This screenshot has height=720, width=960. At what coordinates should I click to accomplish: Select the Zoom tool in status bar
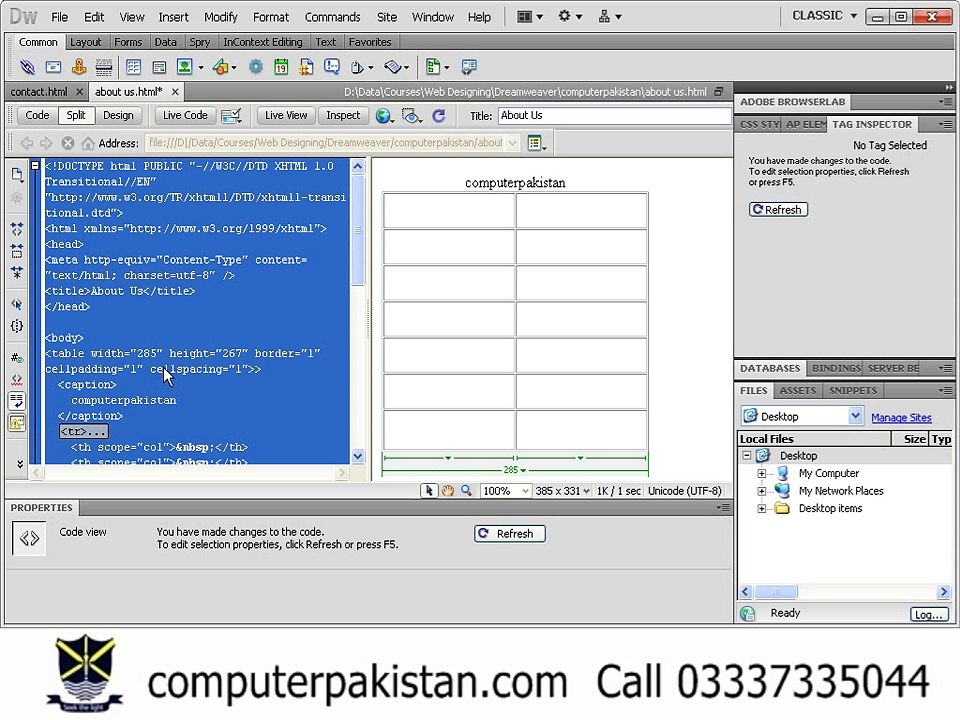(x=467, y=491)
